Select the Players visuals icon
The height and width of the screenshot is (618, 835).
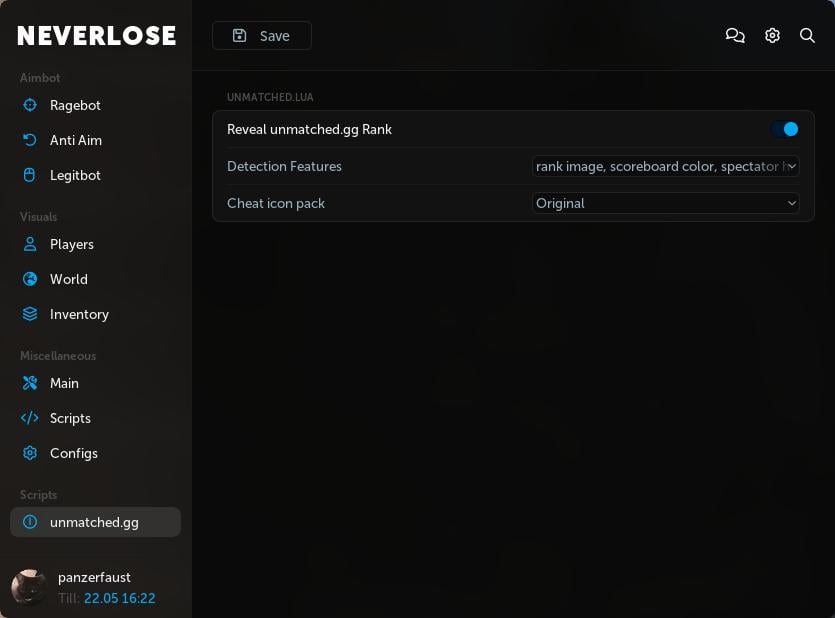pos(30,244)
